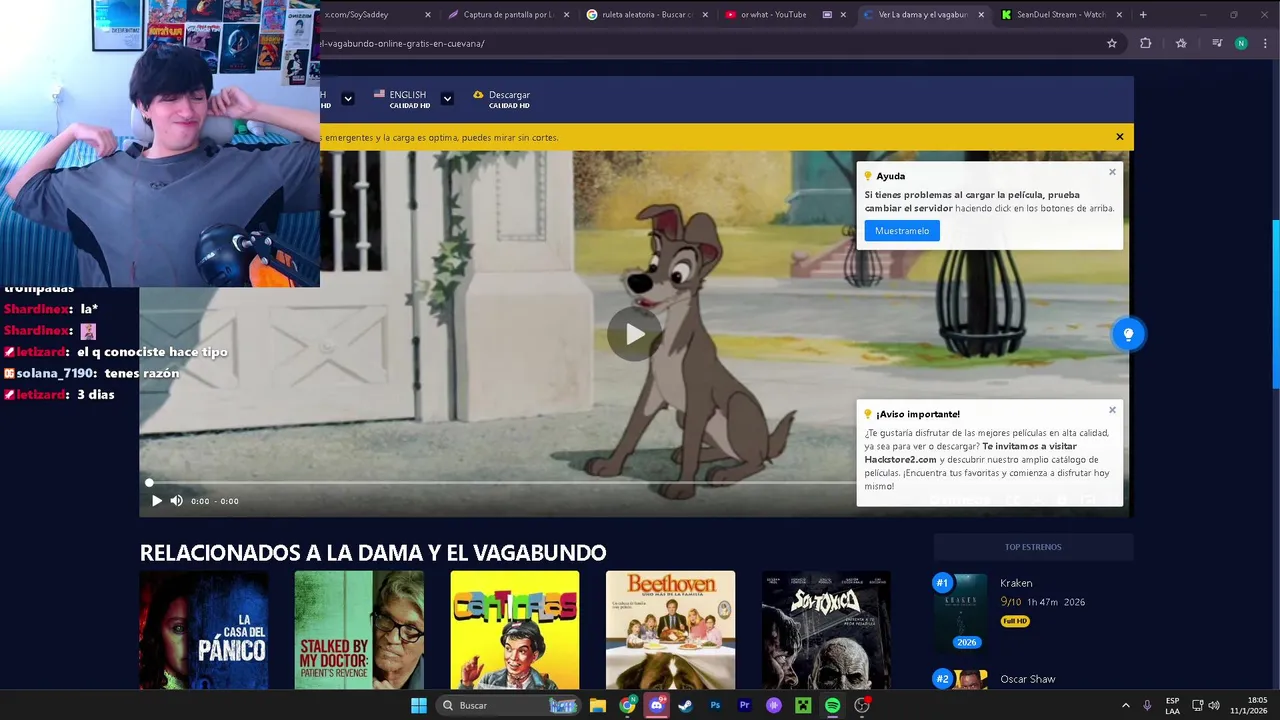Open the Chrome profile avatar N
Screen dimensions: 1280x720
(x=1241, y=43)
